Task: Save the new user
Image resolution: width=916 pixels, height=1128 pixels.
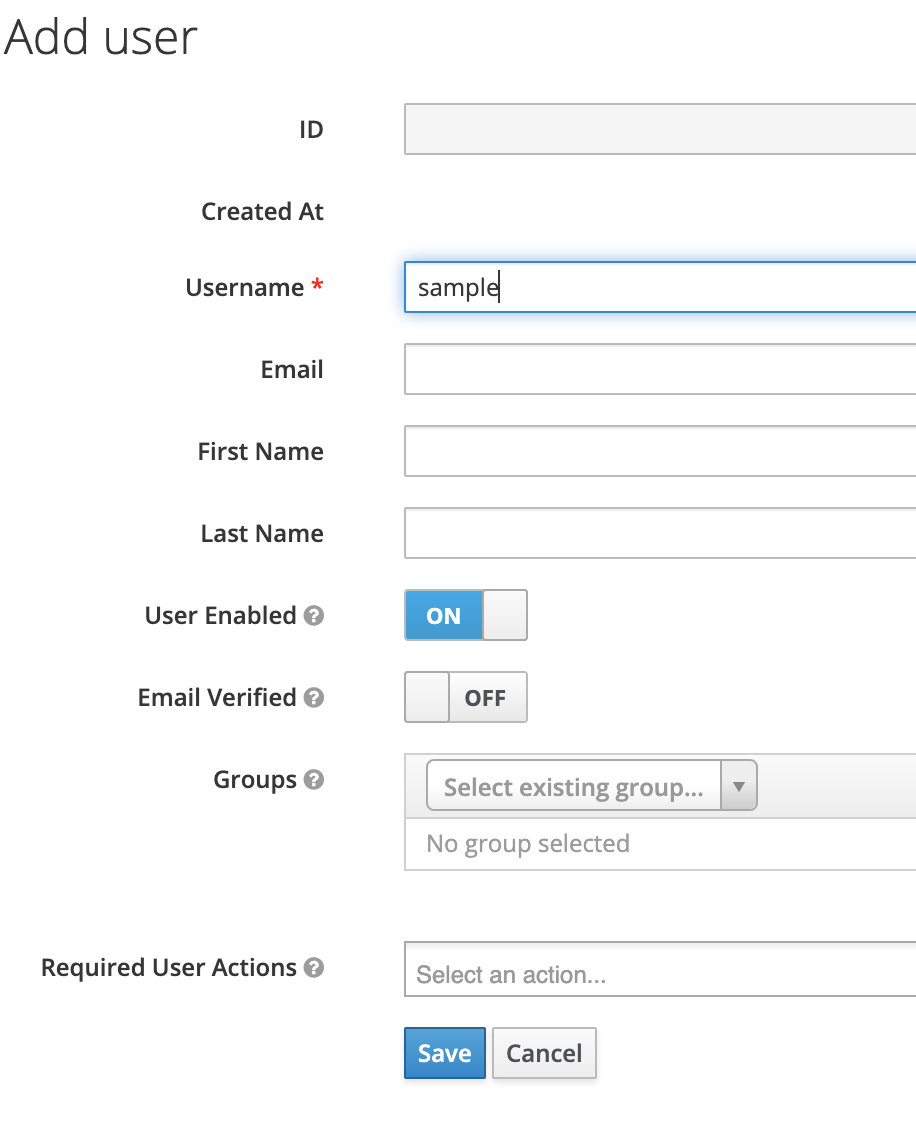Action: tap(444, 1053)
